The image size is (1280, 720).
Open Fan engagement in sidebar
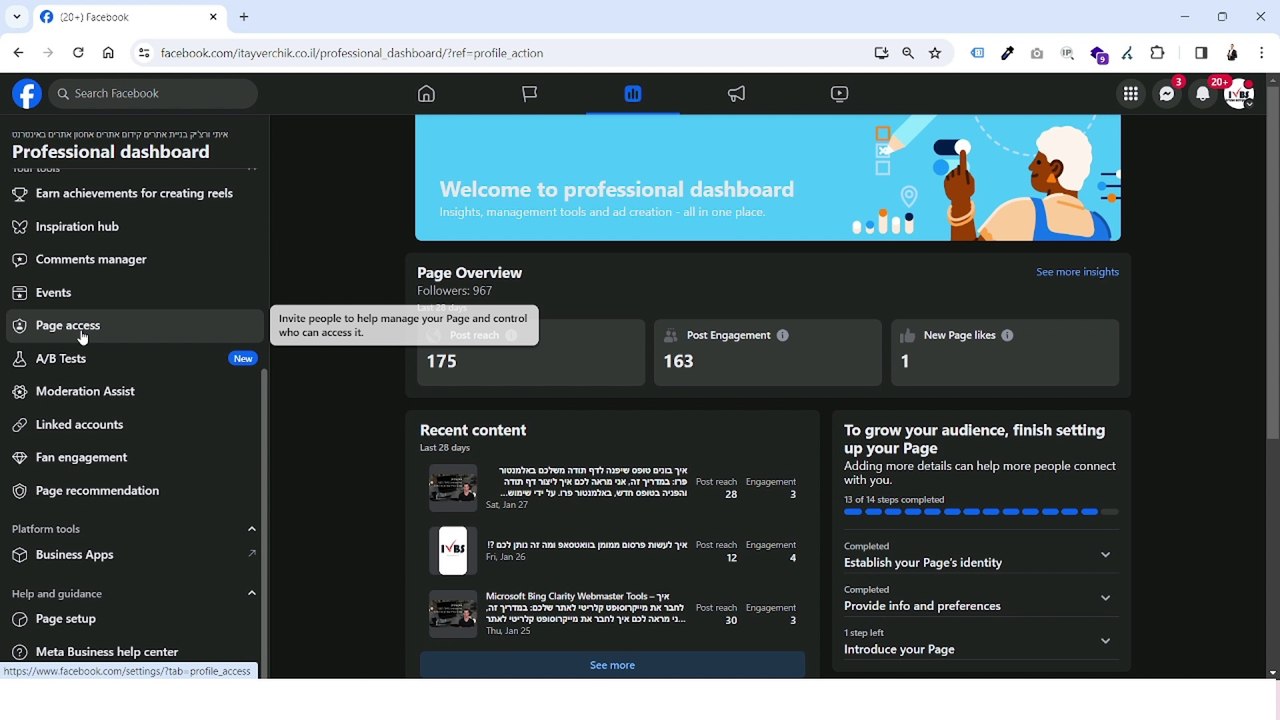point(135,457)
